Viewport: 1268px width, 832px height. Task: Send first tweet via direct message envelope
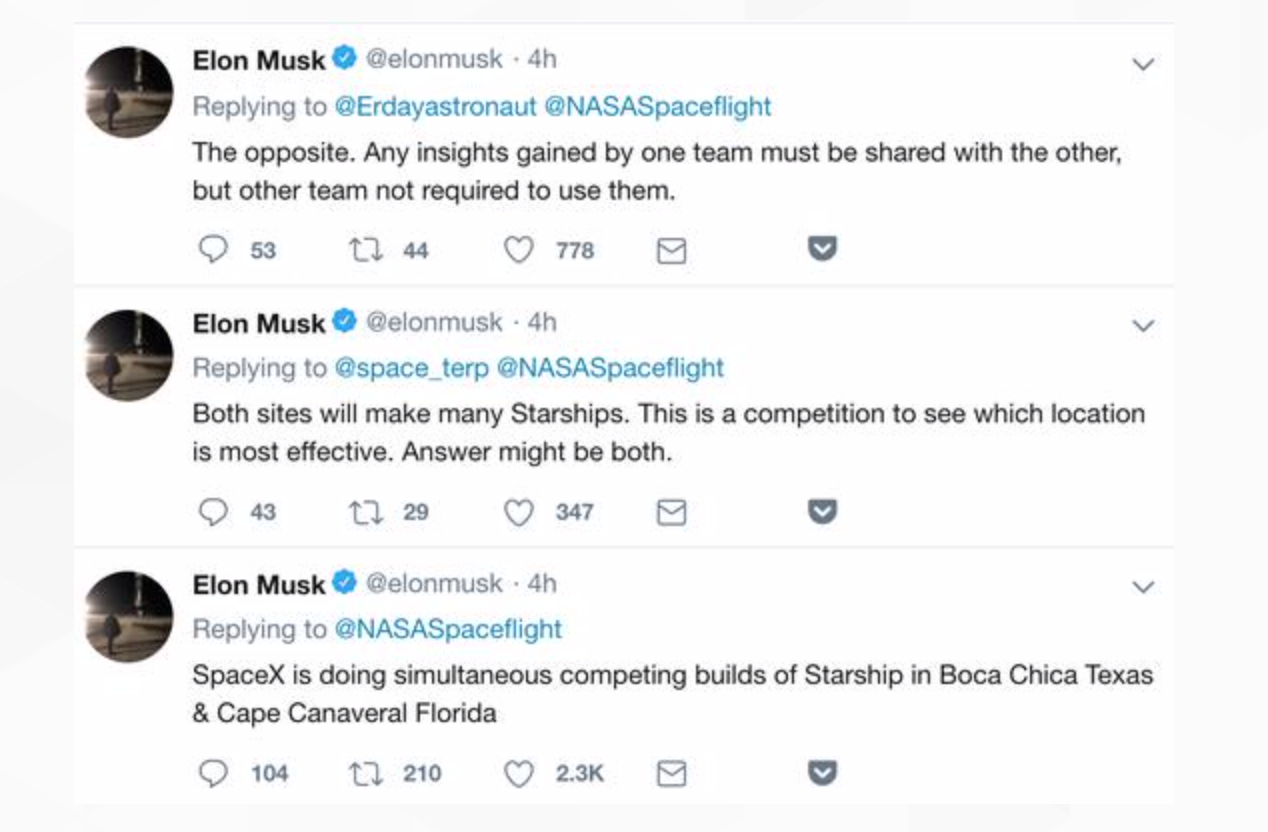click(672, 250)
